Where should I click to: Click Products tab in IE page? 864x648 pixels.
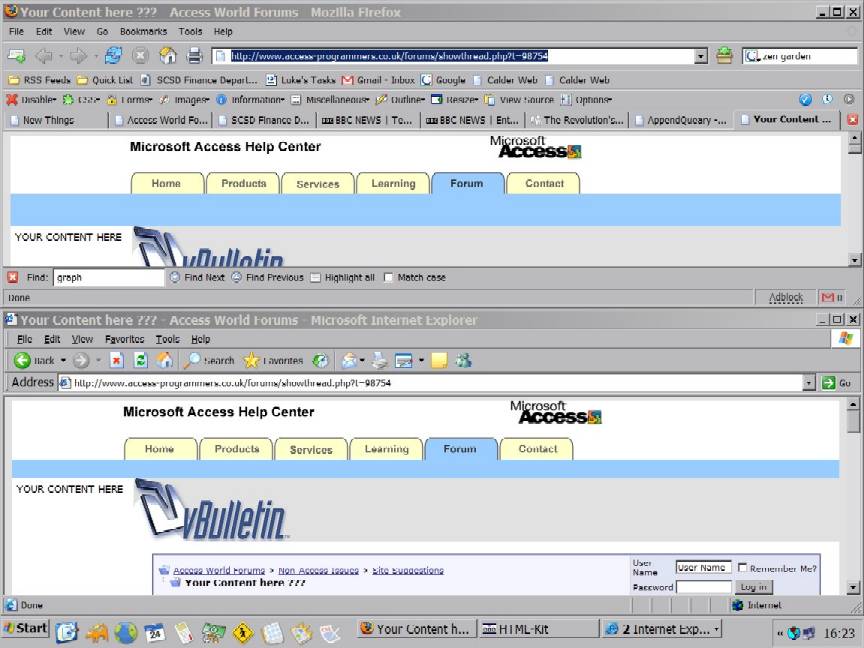point(236,449)
